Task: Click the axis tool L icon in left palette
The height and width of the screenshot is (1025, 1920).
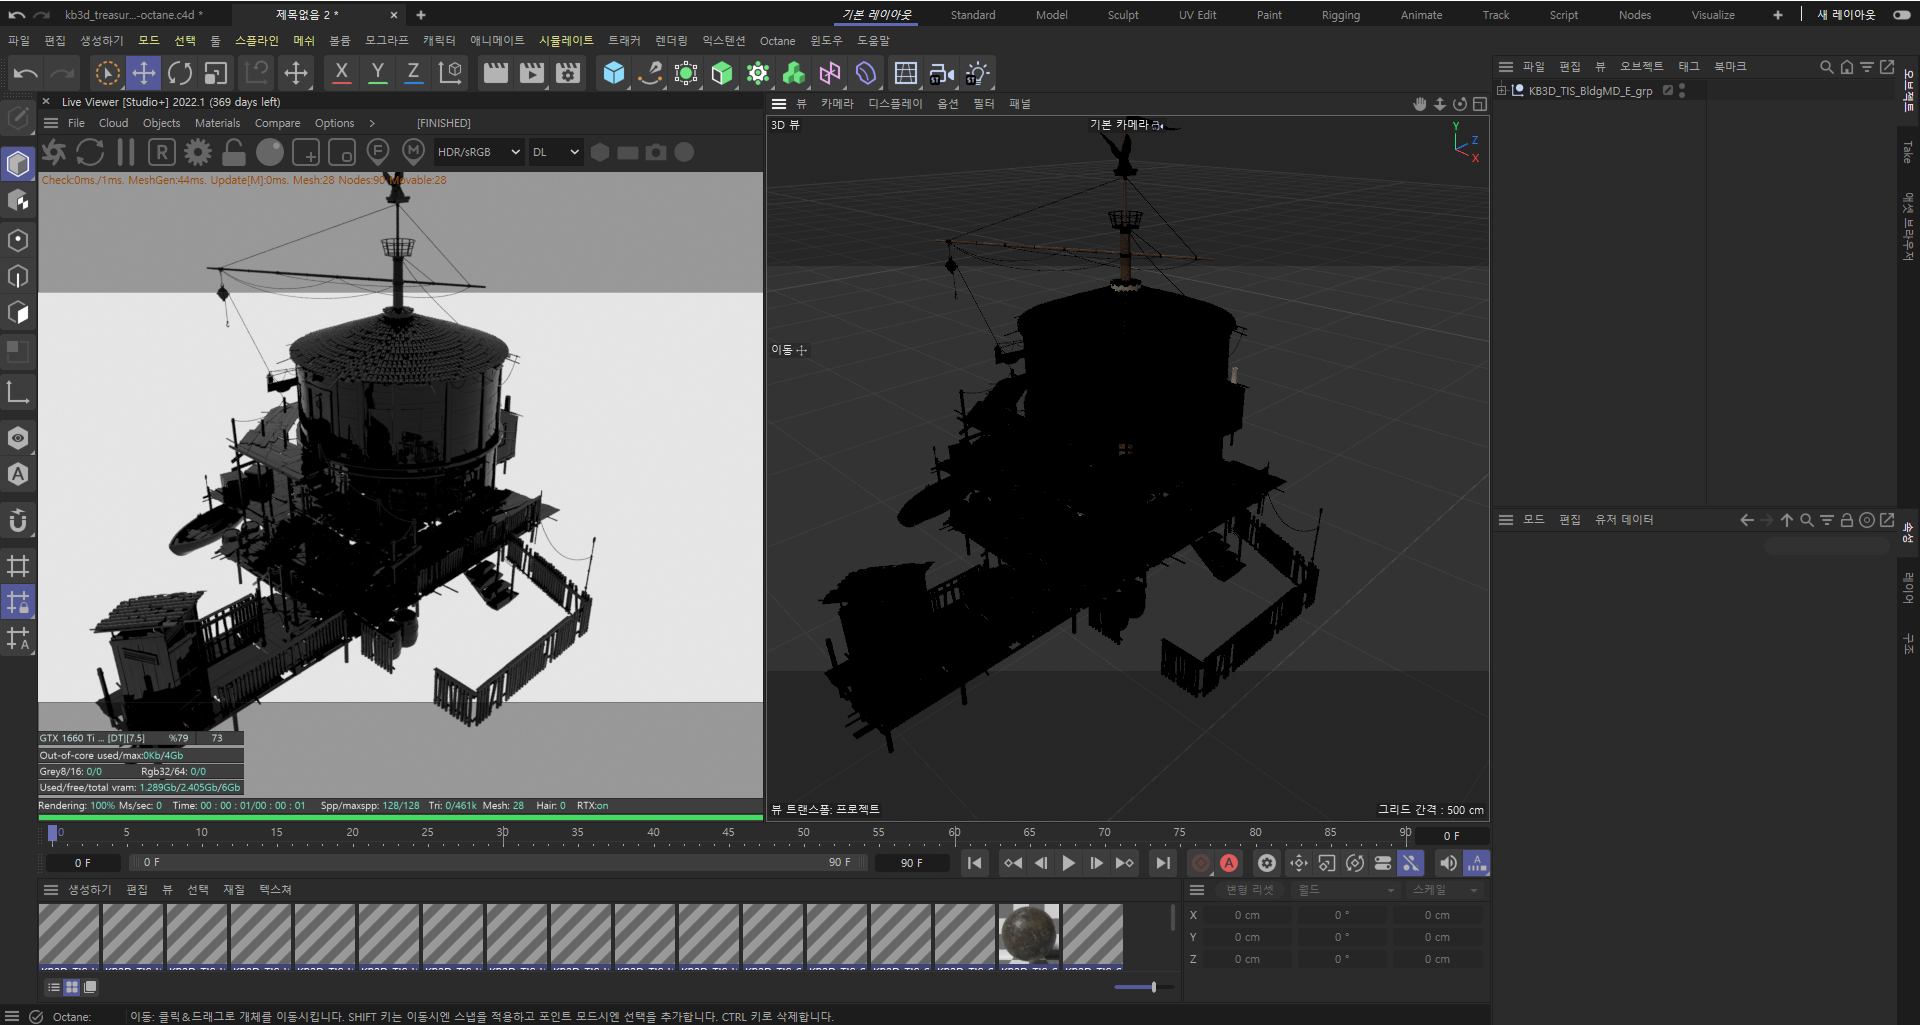Action: 18,392
